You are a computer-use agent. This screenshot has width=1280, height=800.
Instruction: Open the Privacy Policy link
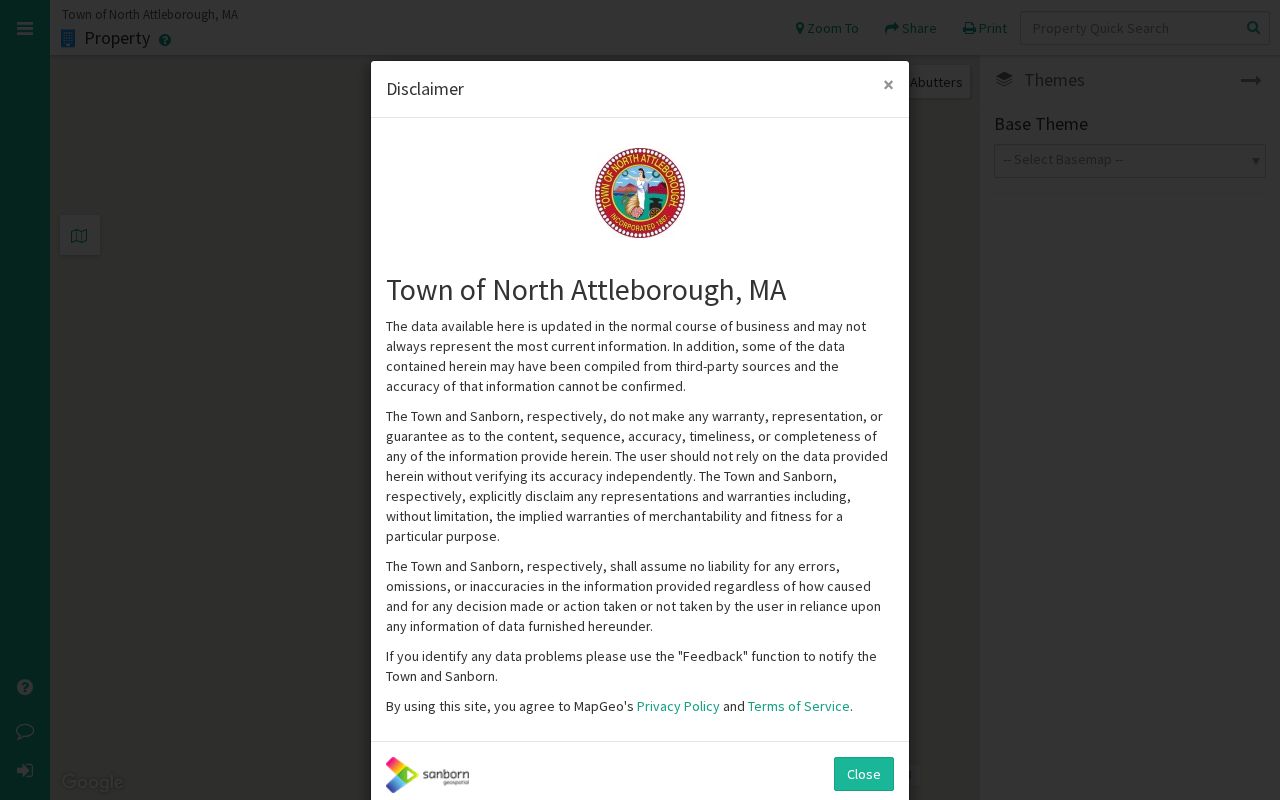(678, 706)
